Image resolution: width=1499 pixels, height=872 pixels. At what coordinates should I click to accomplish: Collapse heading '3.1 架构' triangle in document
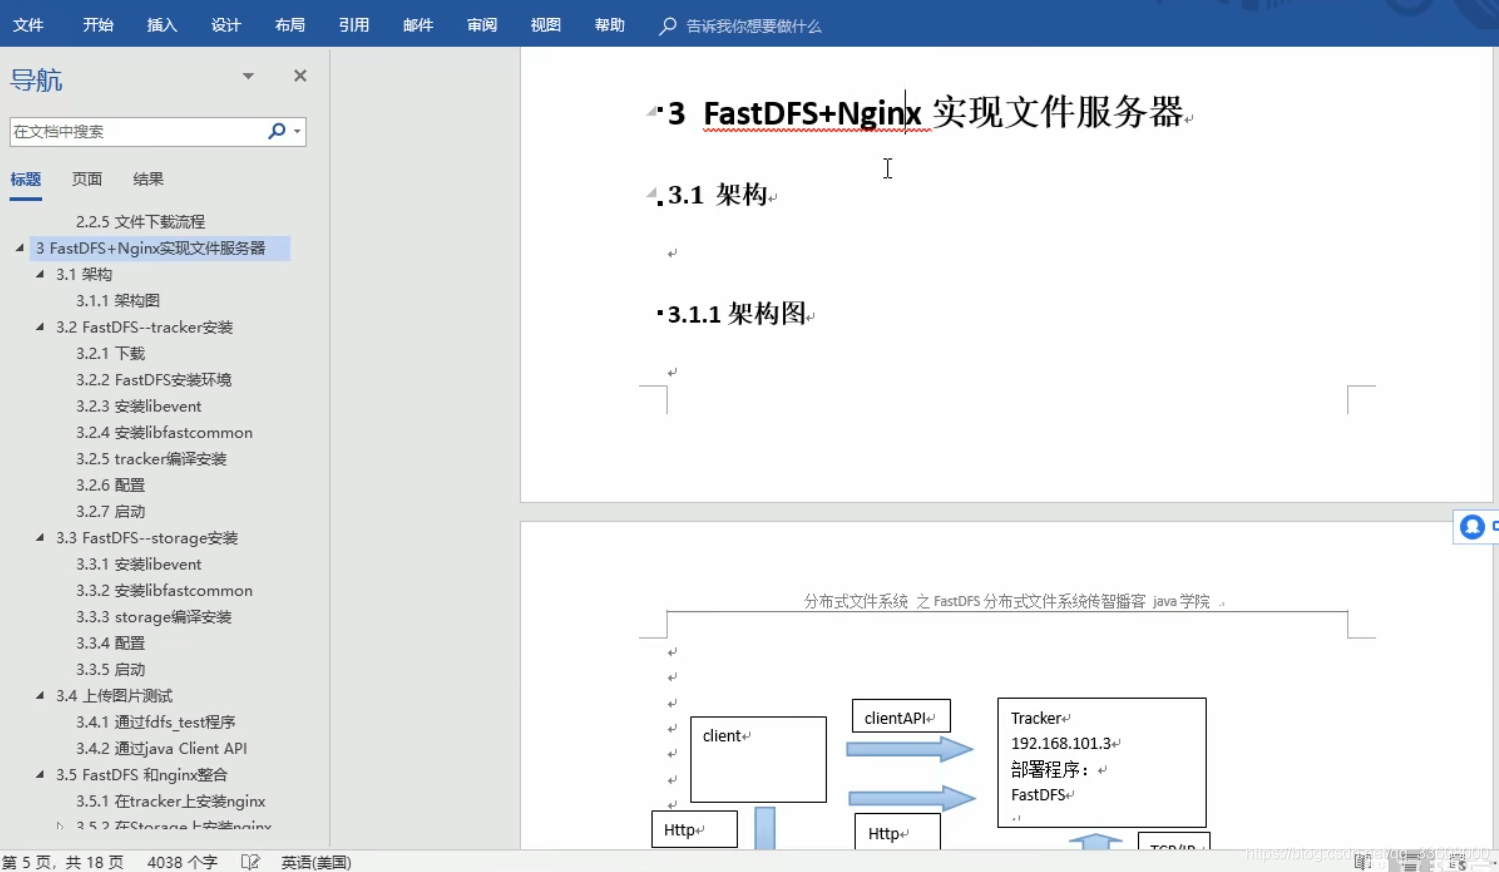click(651, 193)
